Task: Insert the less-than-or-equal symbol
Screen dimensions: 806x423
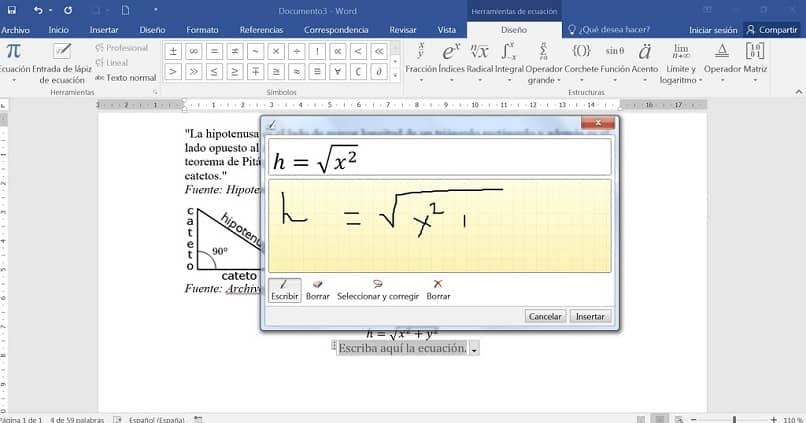Action: click(214, 71)
